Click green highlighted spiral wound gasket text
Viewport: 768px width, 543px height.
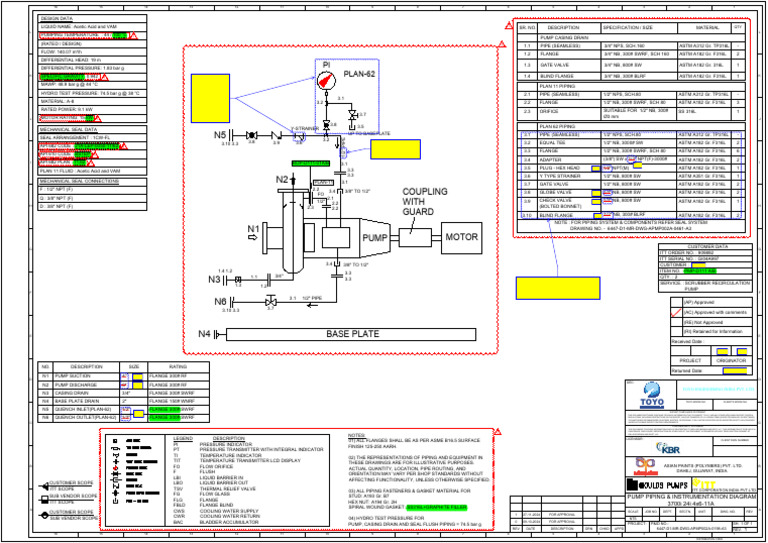[436, 507]
